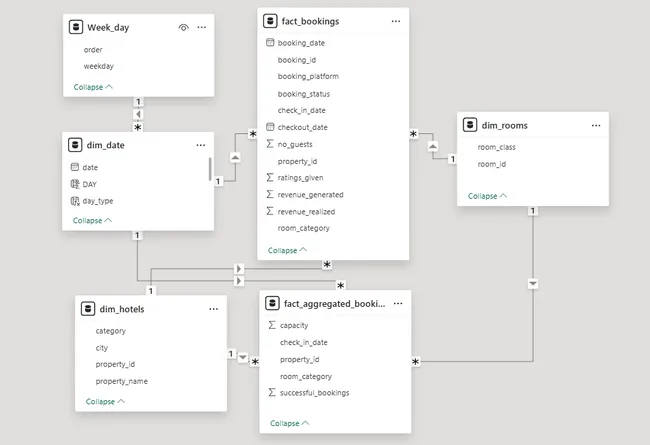Collapse the dim_date table

click(92, 220)
